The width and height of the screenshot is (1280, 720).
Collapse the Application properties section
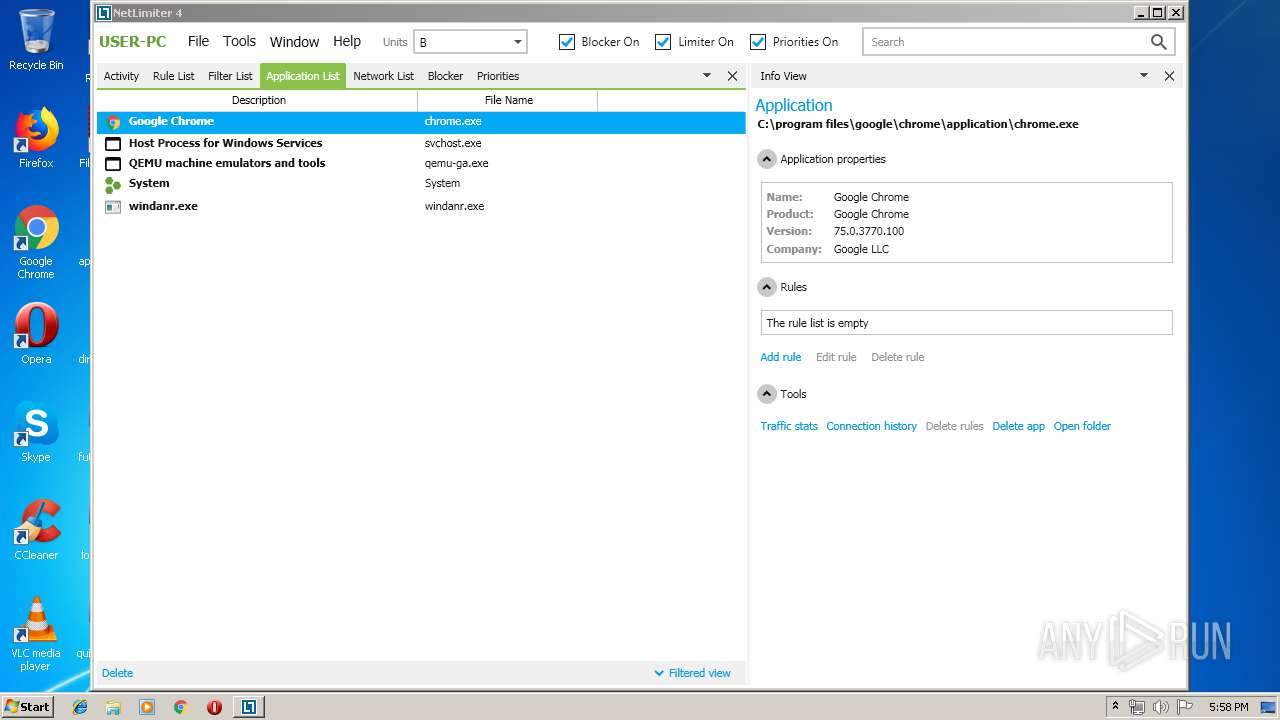[767, 159]
